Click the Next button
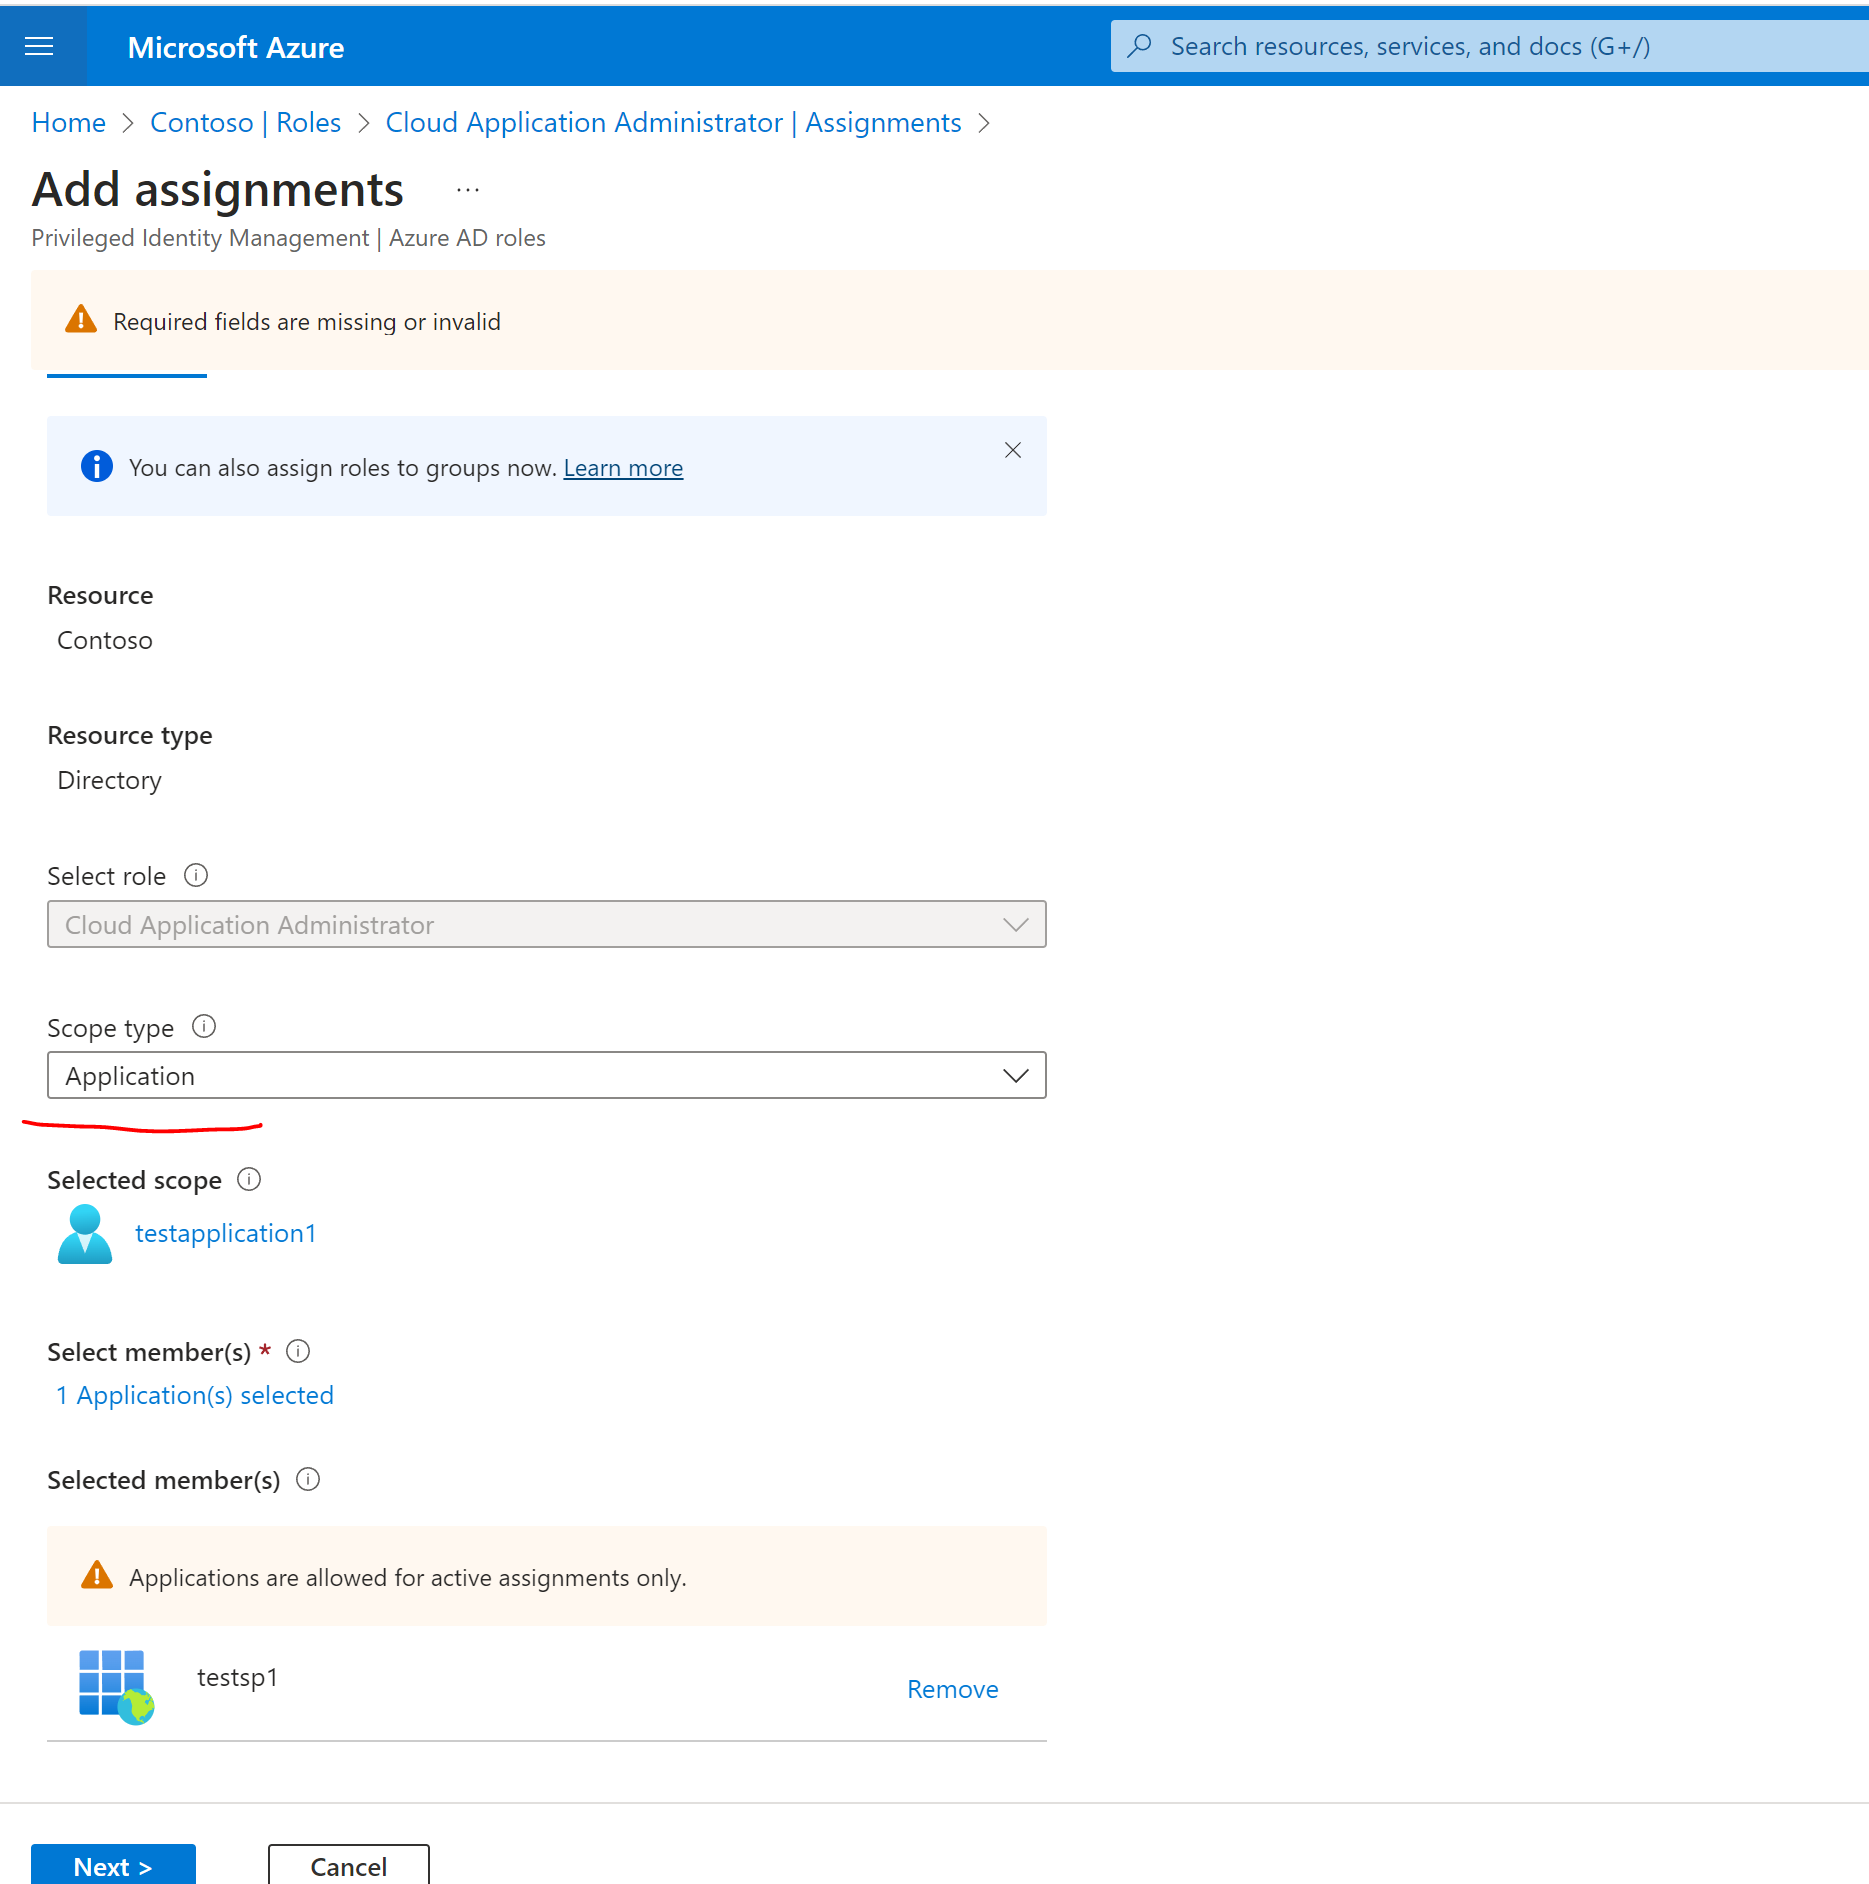Screen dimensions: 1869x1884 point(112,1864)
